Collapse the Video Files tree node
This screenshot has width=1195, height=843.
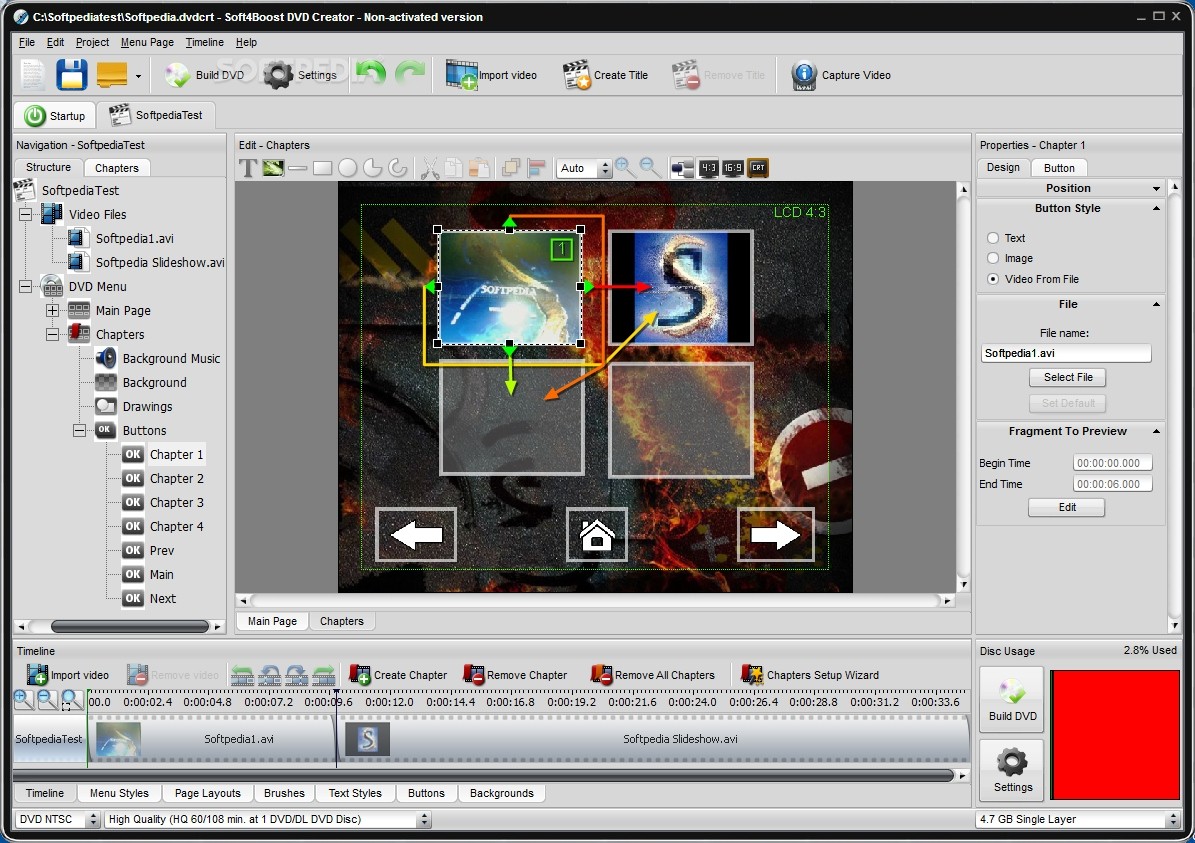[25, 214]
